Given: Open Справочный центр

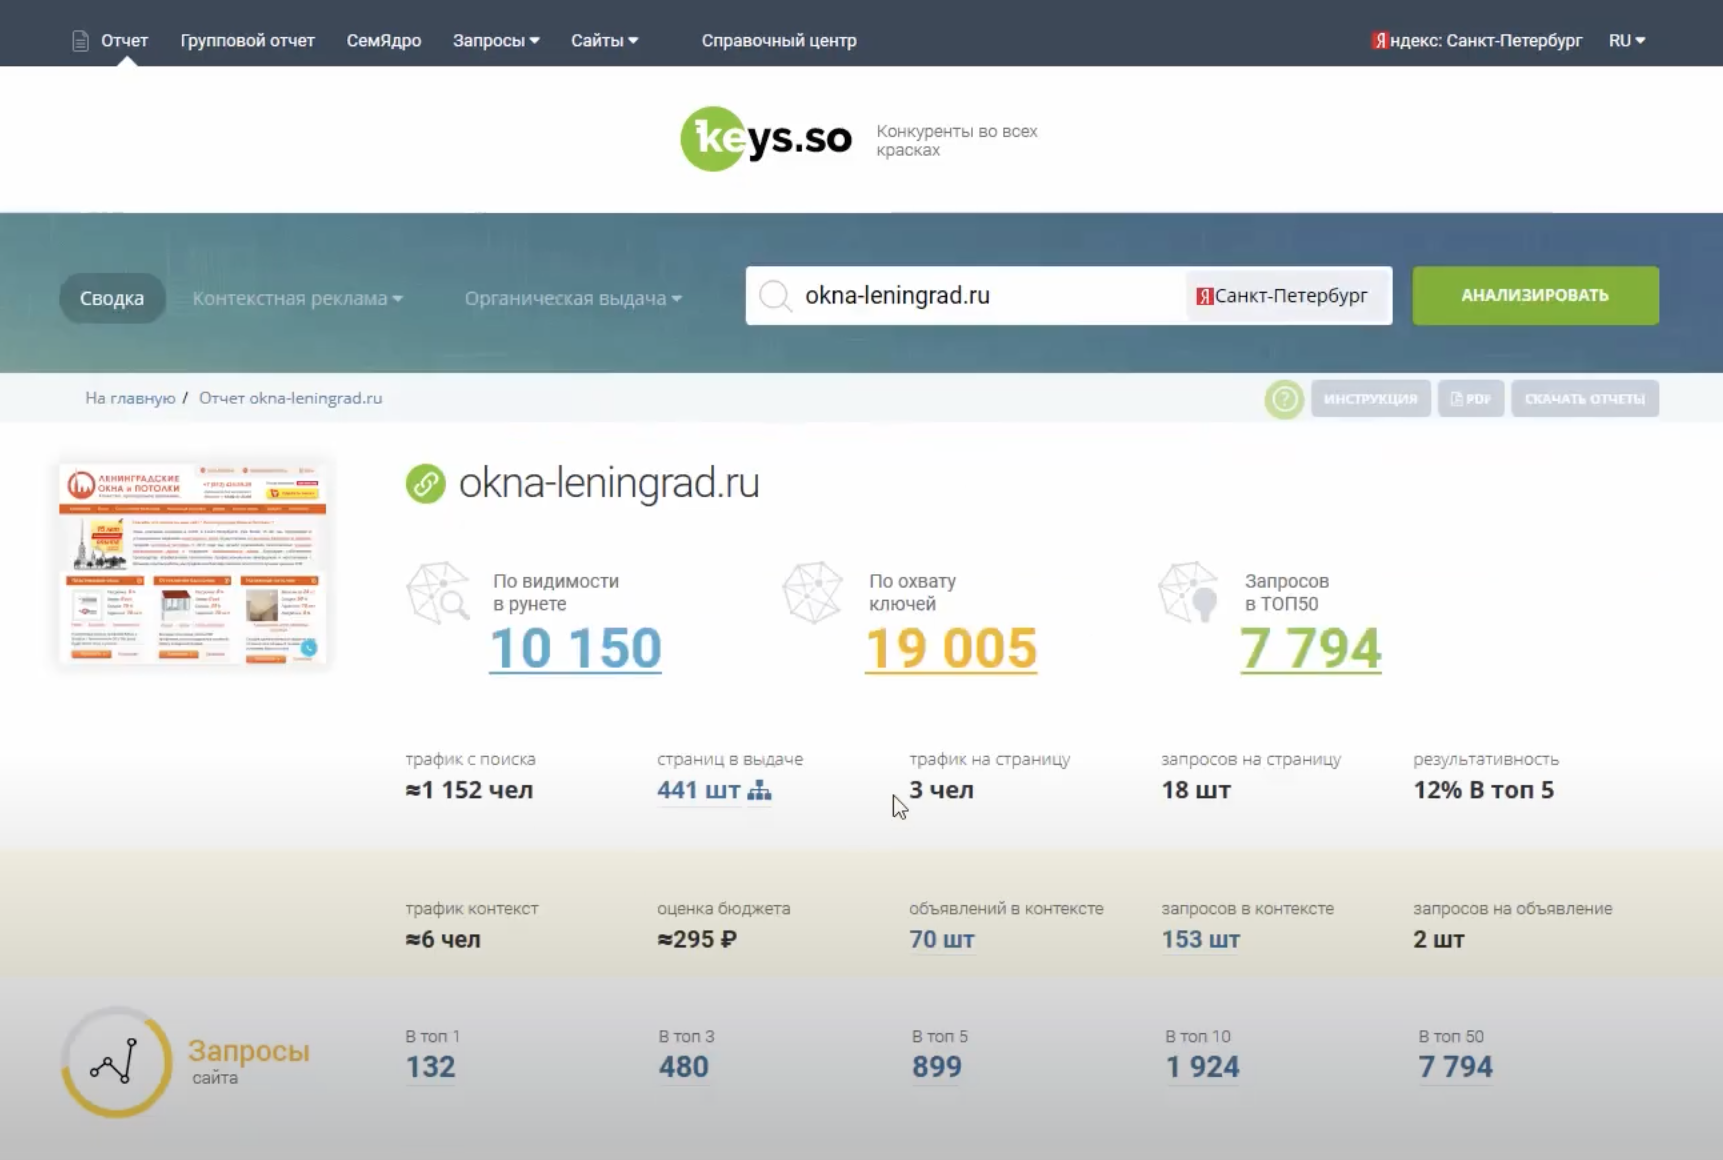Looking at the screenshot, I should click(779, 41).
